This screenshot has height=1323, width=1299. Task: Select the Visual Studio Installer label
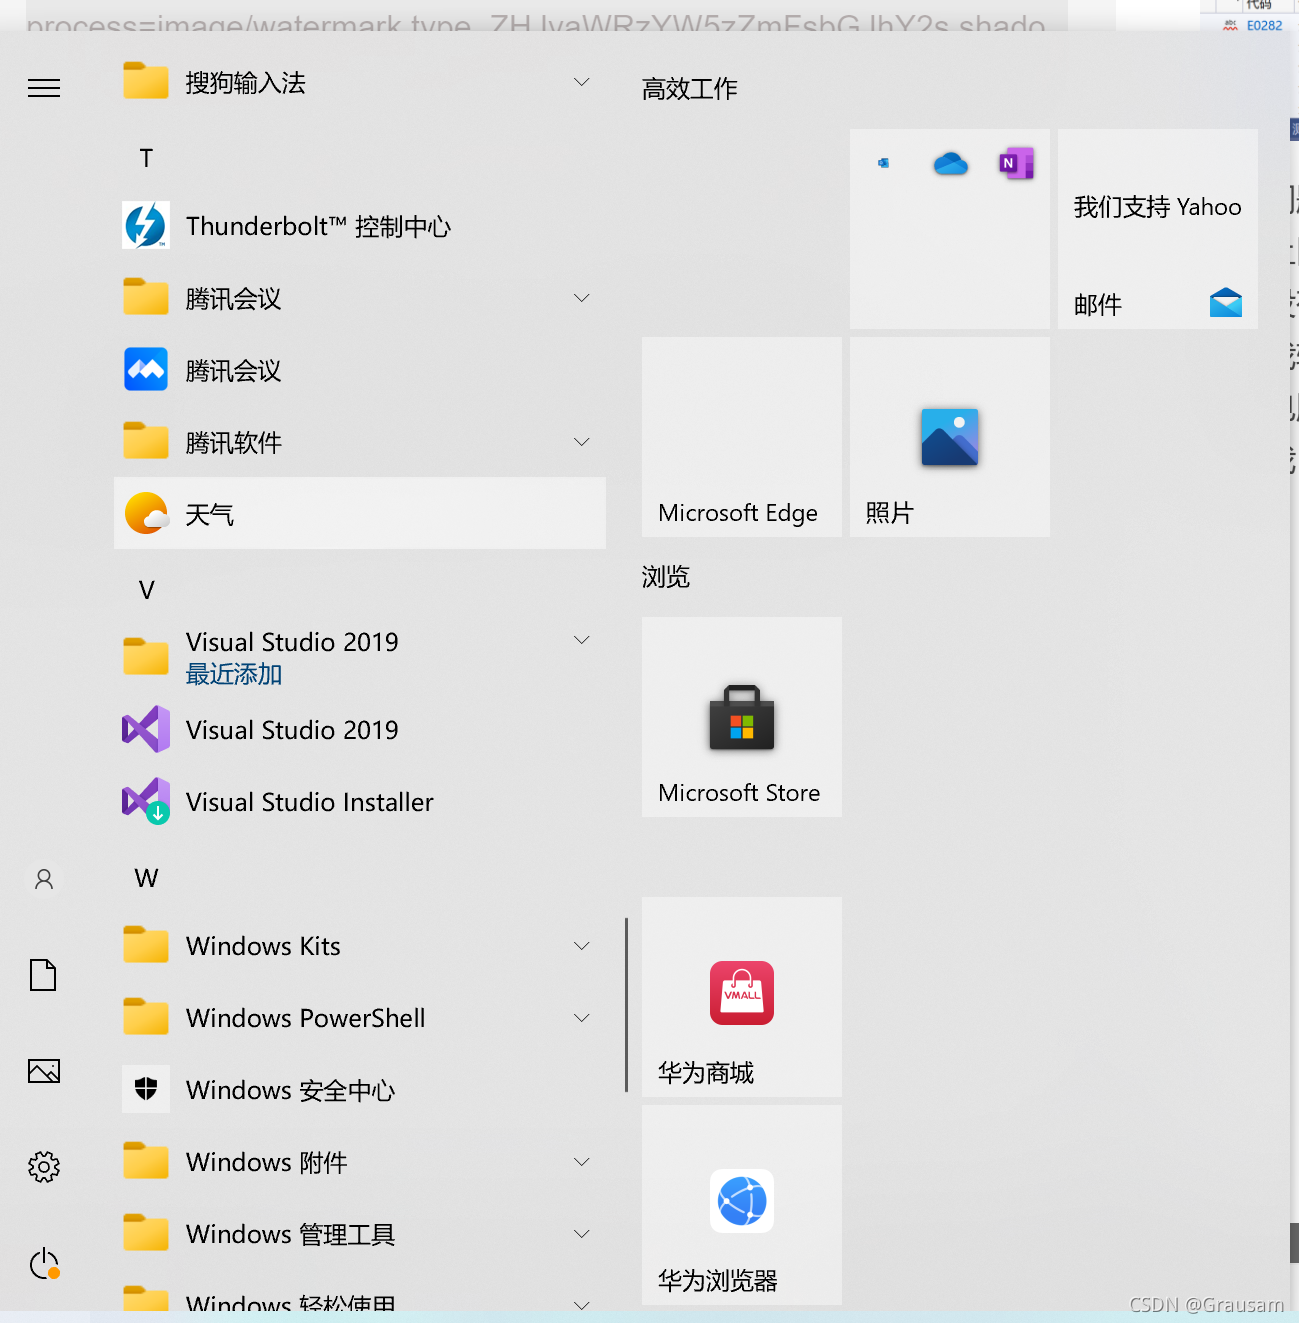pyautogui.click(x=310, y=802)
